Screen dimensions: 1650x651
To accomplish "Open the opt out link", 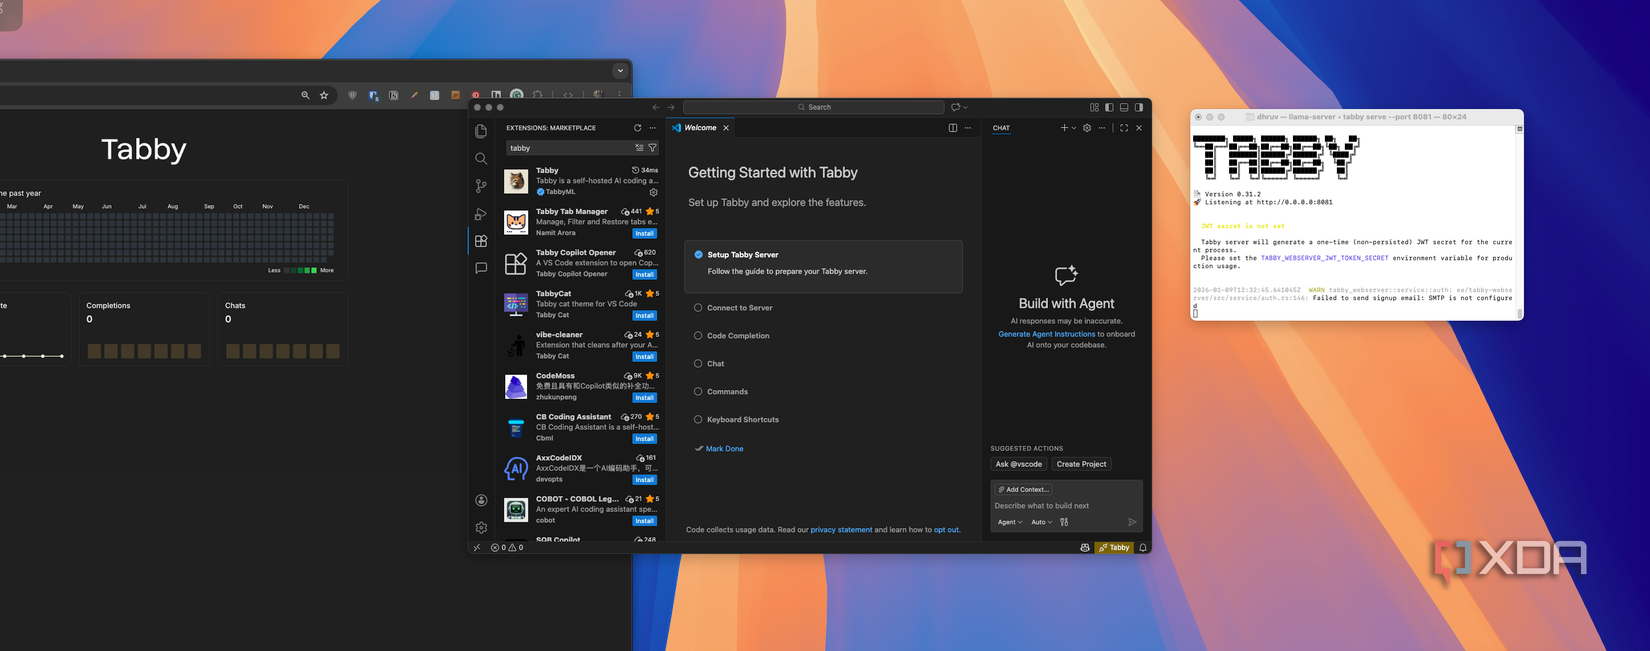I will 946,530.
